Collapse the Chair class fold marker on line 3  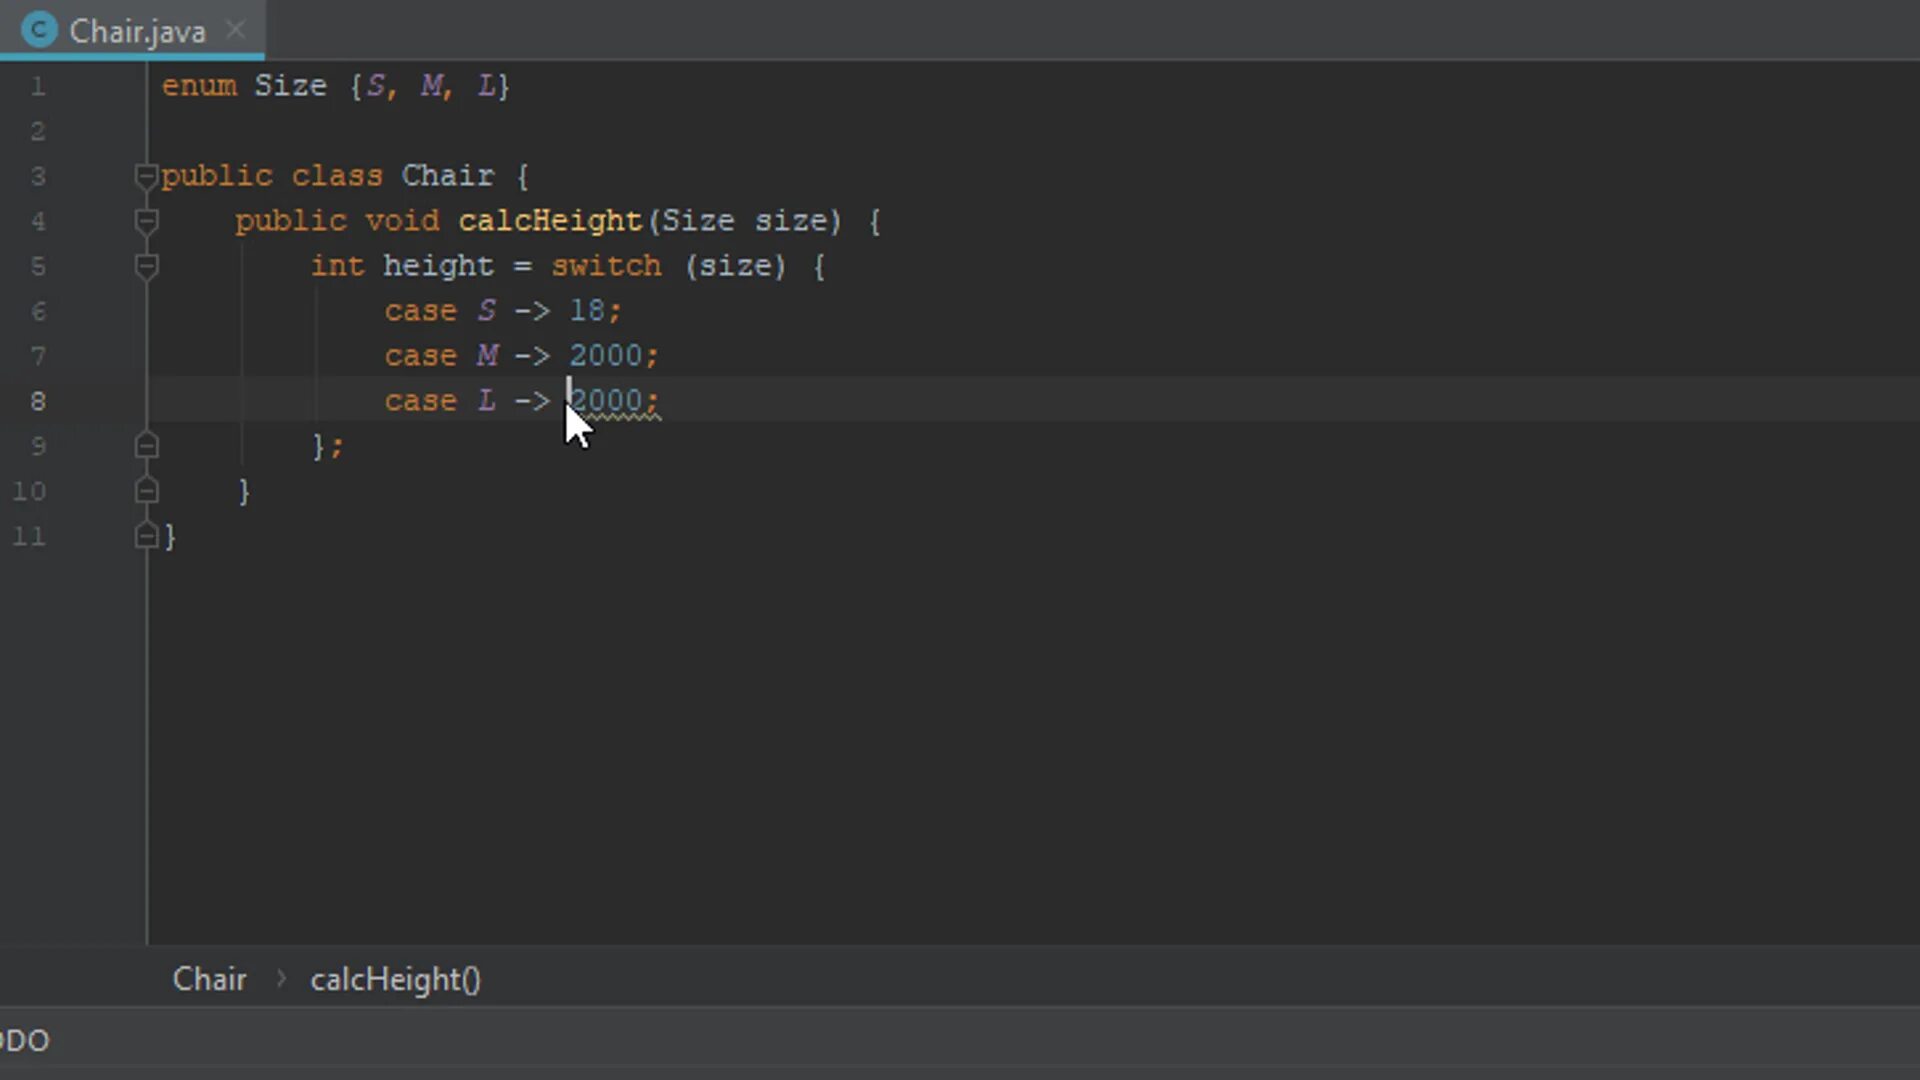point(146,177)
